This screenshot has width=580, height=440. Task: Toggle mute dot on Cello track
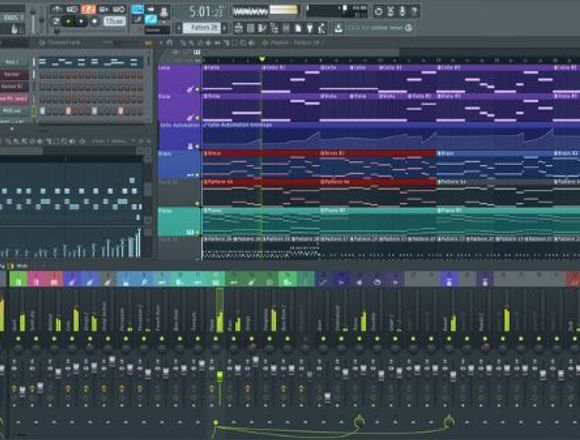[x=197, y=89]
